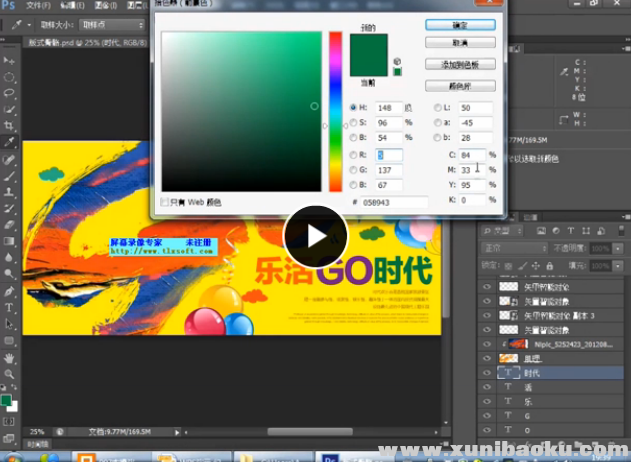This screenshot has width=631, height=462.
Task: Click the 添加到色板 button
Action: click(460, 64)
